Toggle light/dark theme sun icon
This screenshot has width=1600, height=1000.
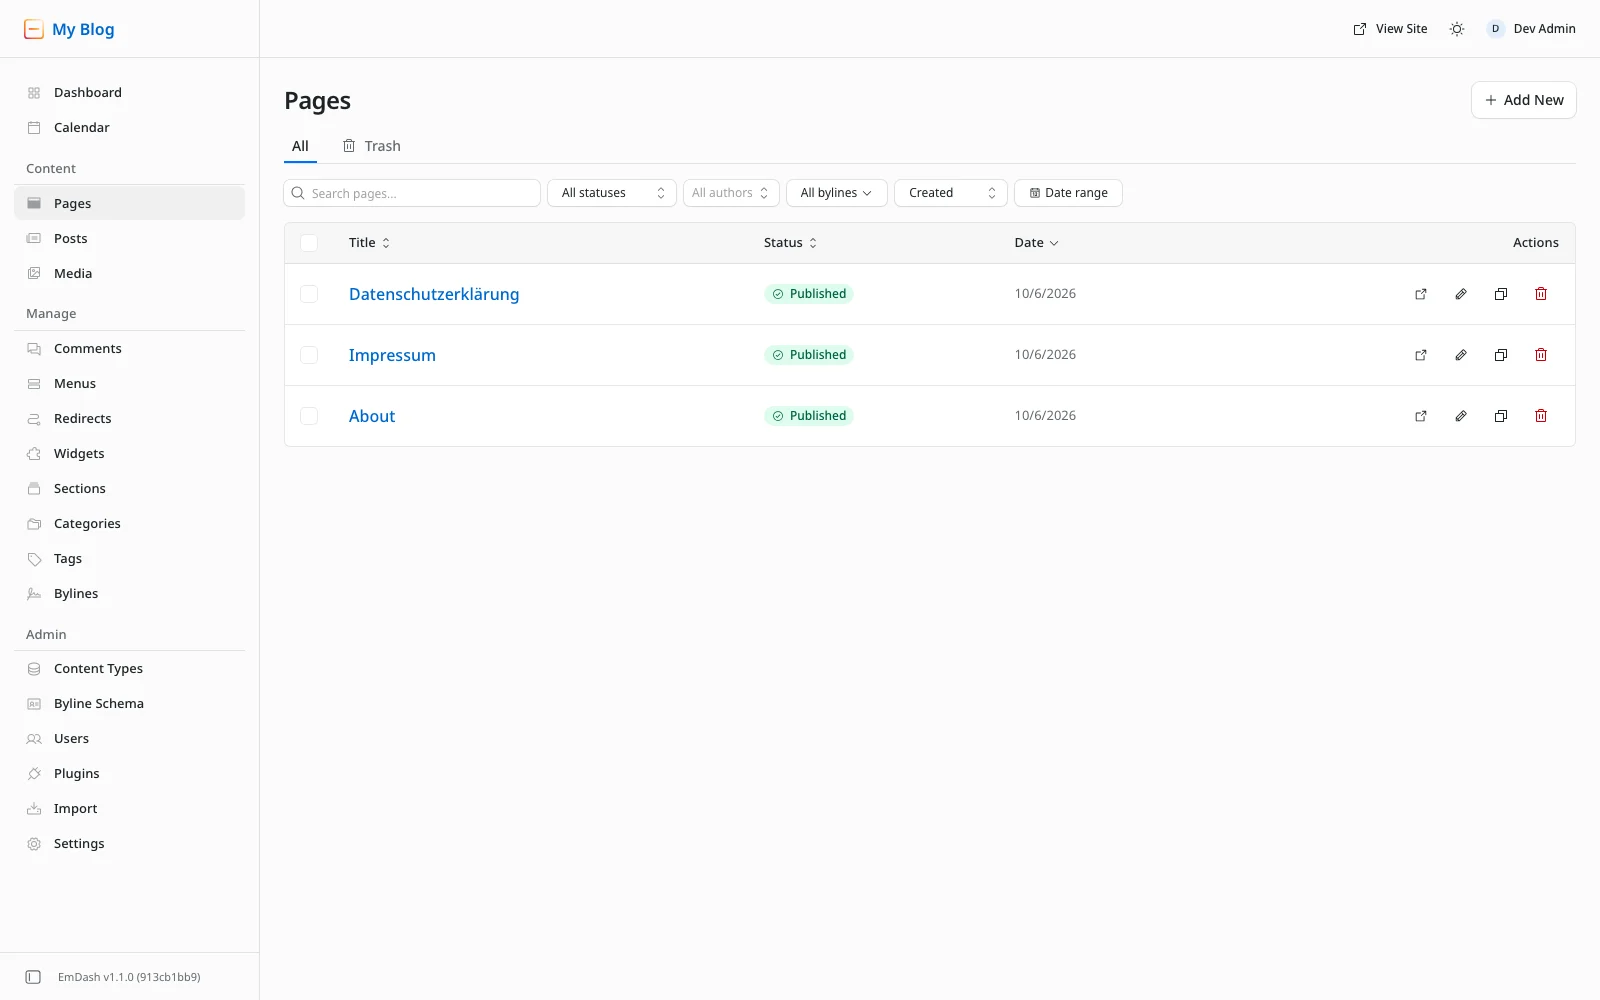[x=1457, y=29]
